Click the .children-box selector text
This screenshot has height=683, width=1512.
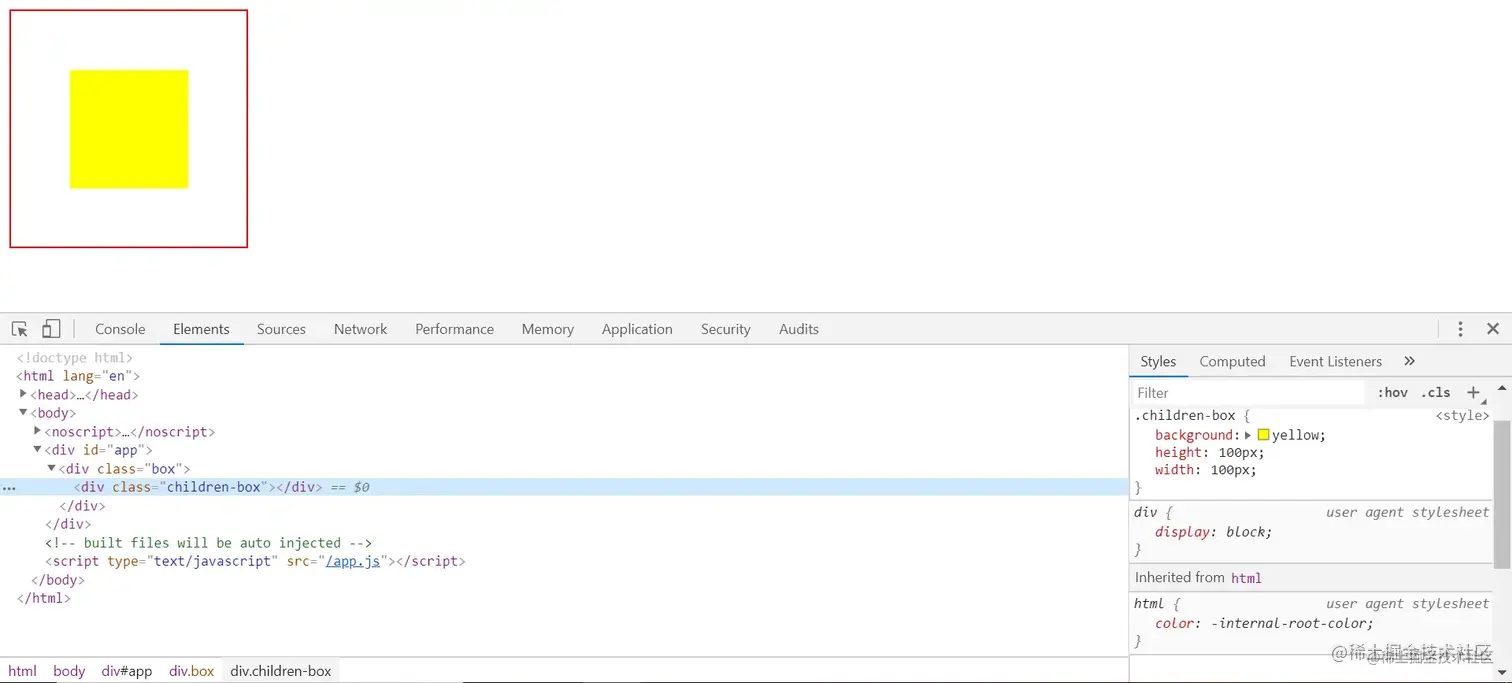point(1185,415)
